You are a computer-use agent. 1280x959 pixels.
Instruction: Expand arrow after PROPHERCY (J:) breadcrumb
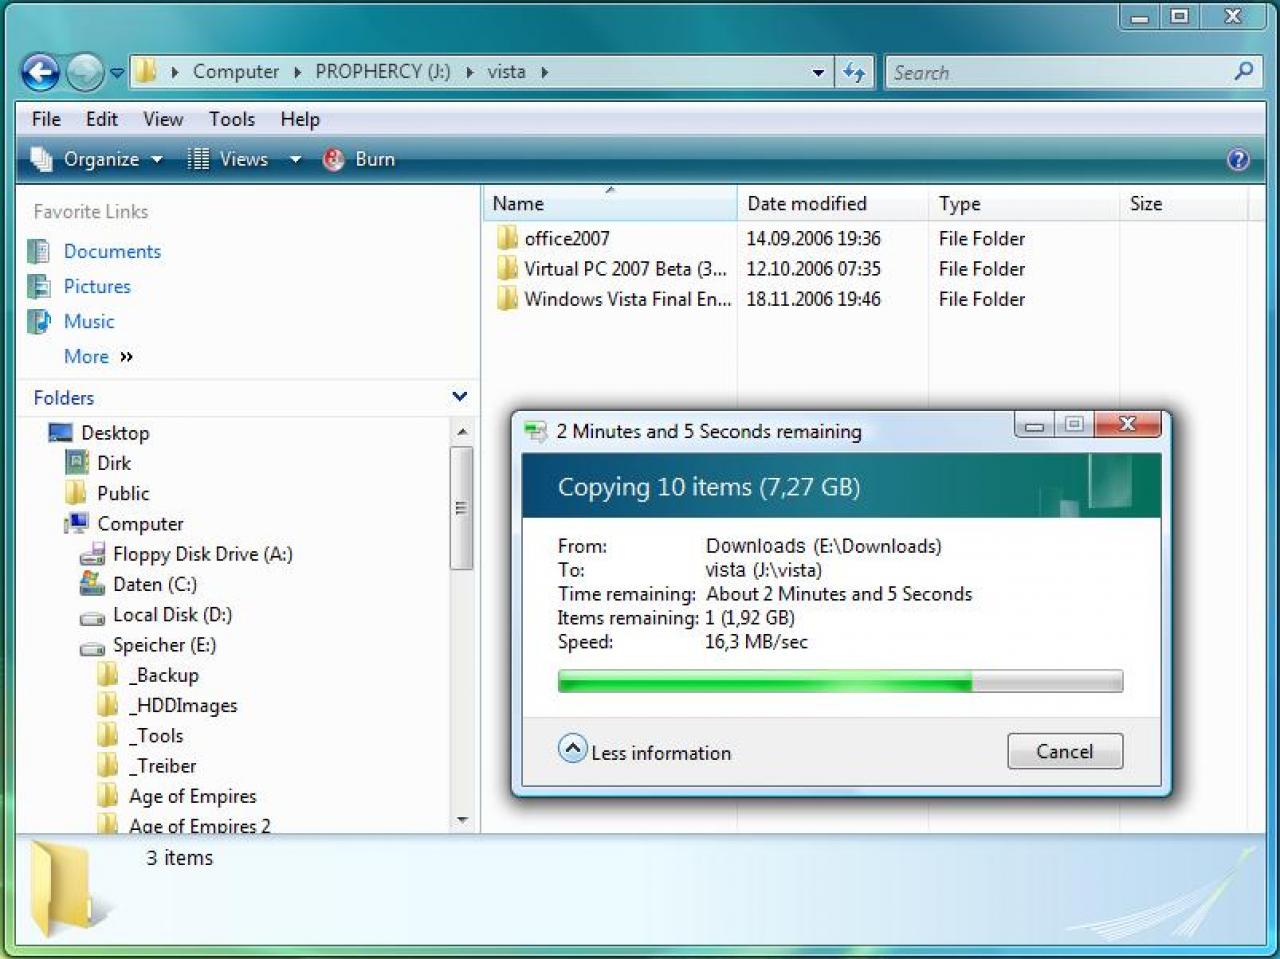click(469, 72)
